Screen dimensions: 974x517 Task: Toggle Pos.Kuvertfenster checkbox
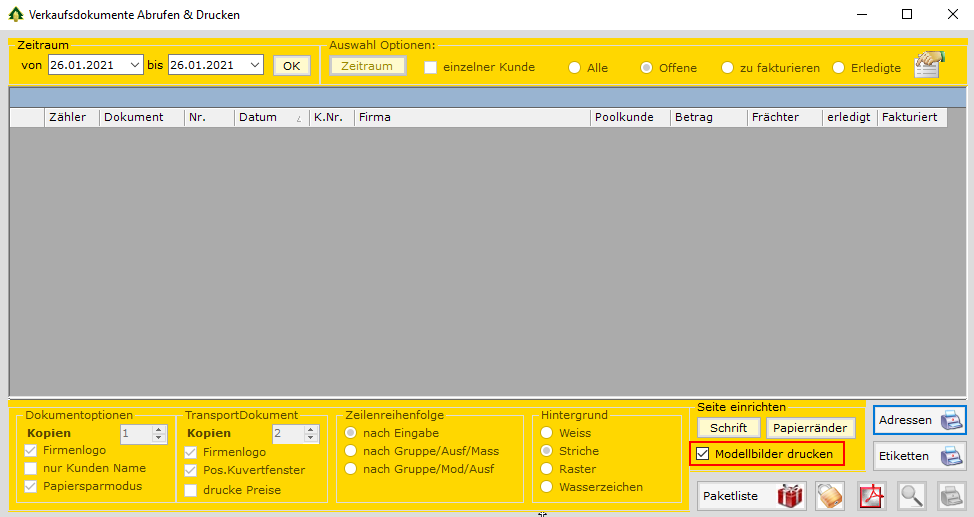click(x=191, y=470)
